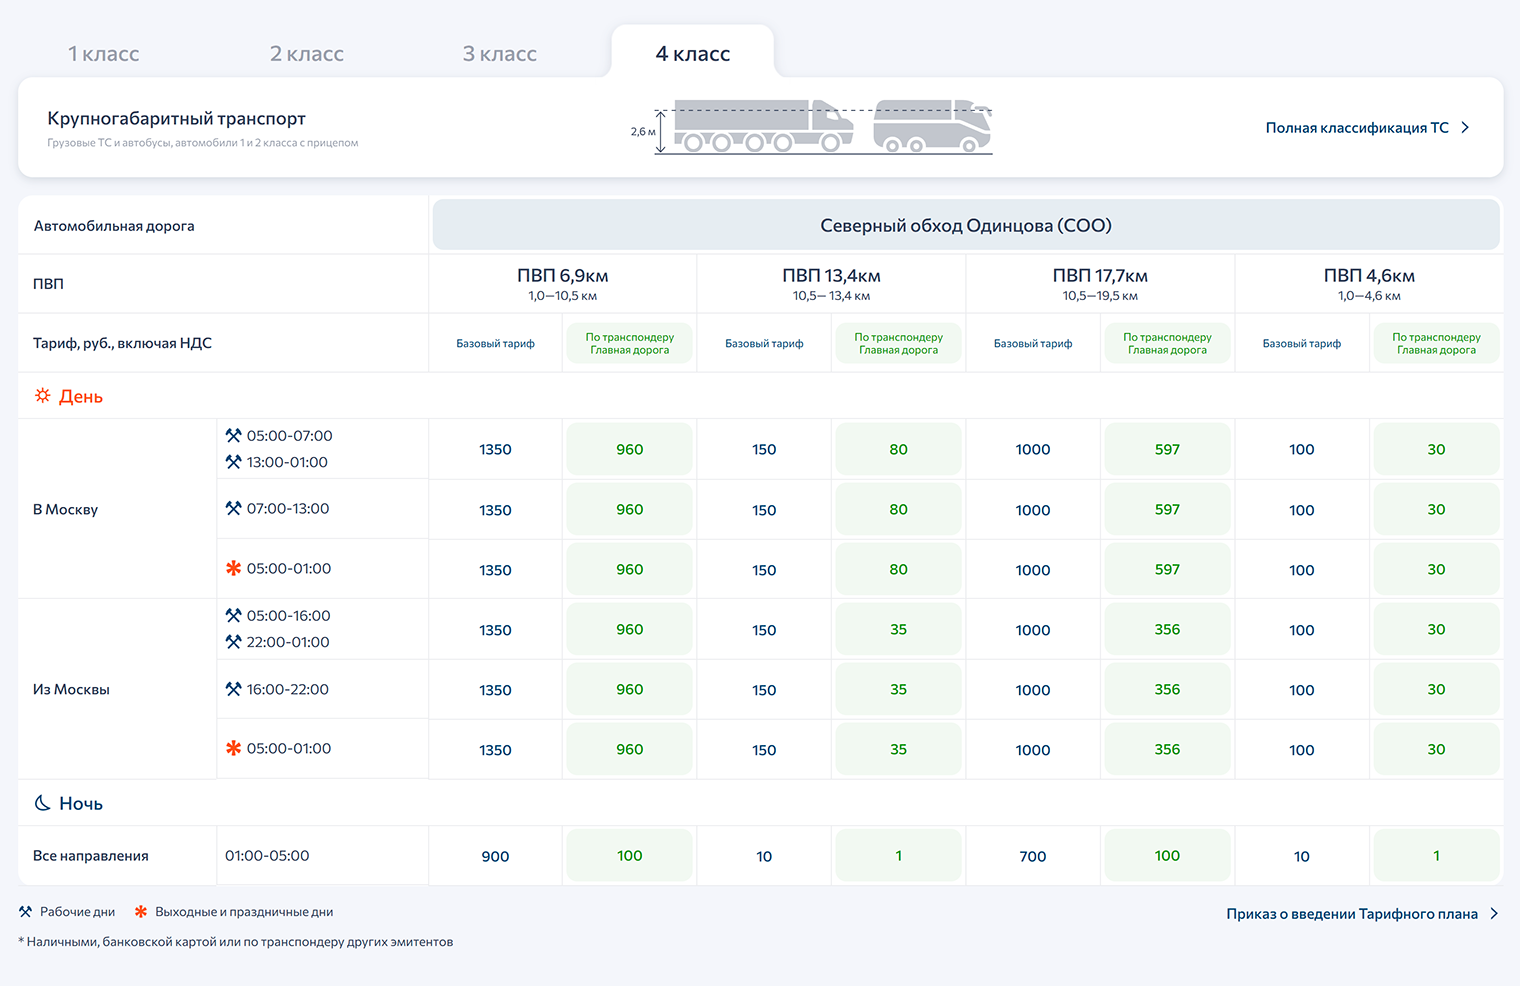This screenshot has height=986, width=1520.
Task: Click the chevron after Приказ о введении Тарифного плана
Action: click(x=1494, y=914)
